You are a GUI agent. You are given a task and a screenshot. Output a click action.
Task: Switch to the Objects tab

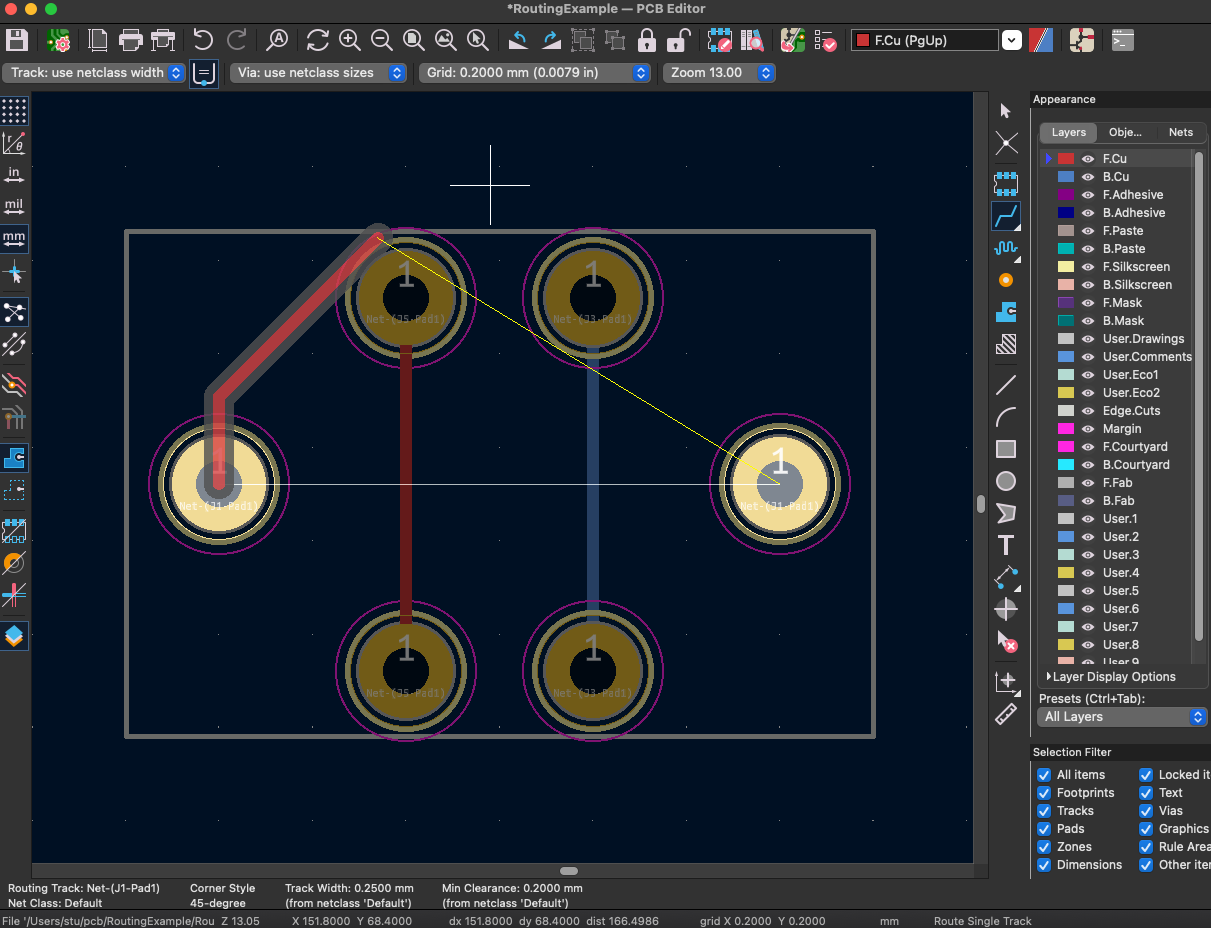click(x=1126, y=131)
